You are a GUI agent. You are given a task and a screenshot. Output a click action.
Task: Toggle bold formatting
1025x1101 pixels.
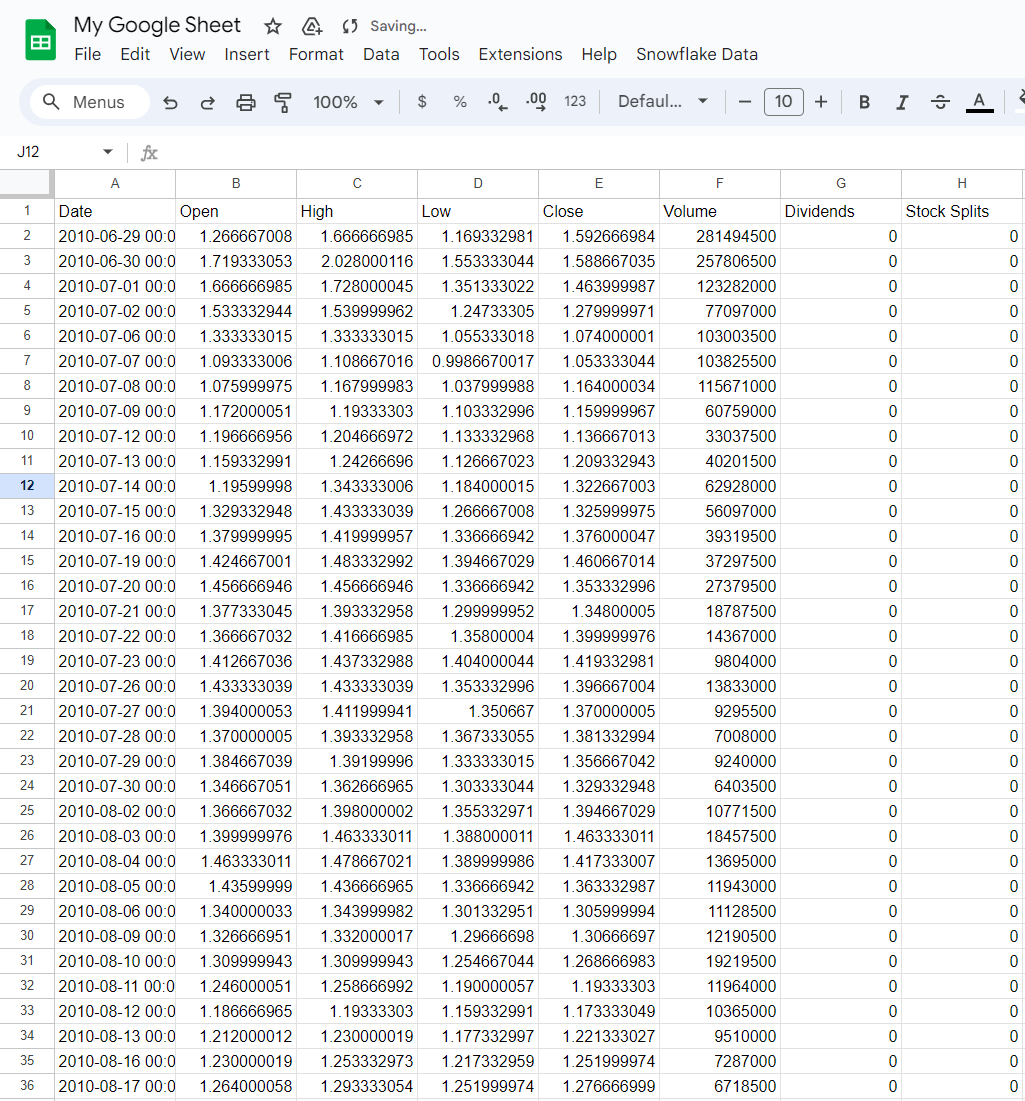[x=865, y=102]
